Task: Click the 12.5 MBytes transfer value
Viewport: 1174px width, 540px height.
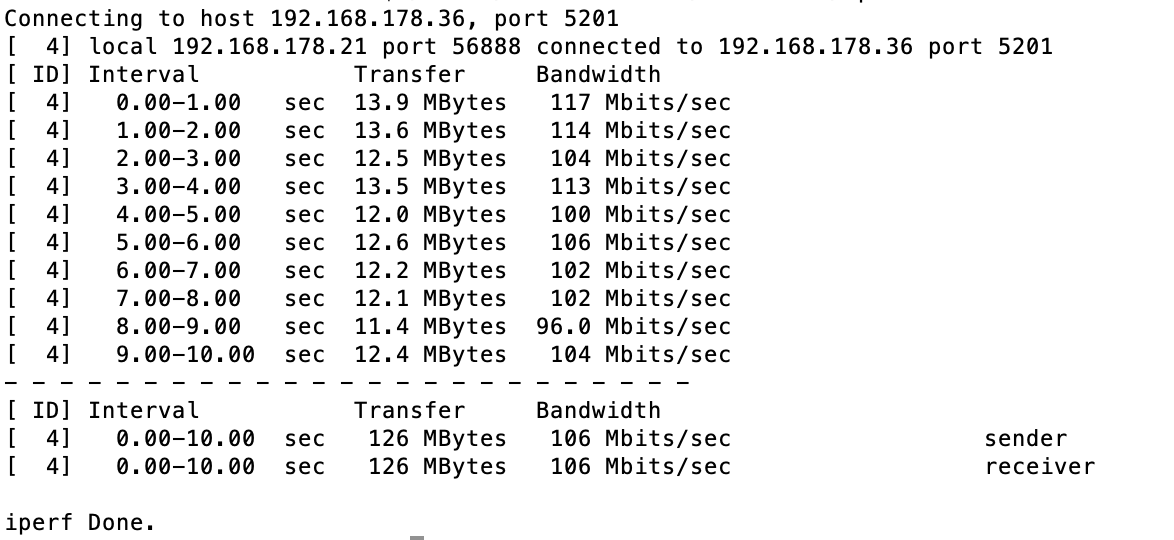Action: click(x=430, y=158)
